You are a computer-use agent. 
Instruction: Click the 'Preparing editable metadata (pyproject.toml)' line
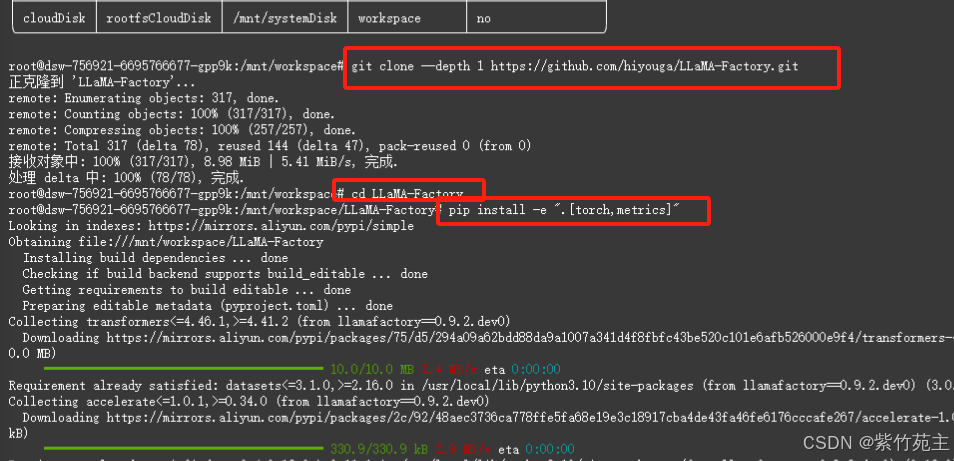[207, 306]
